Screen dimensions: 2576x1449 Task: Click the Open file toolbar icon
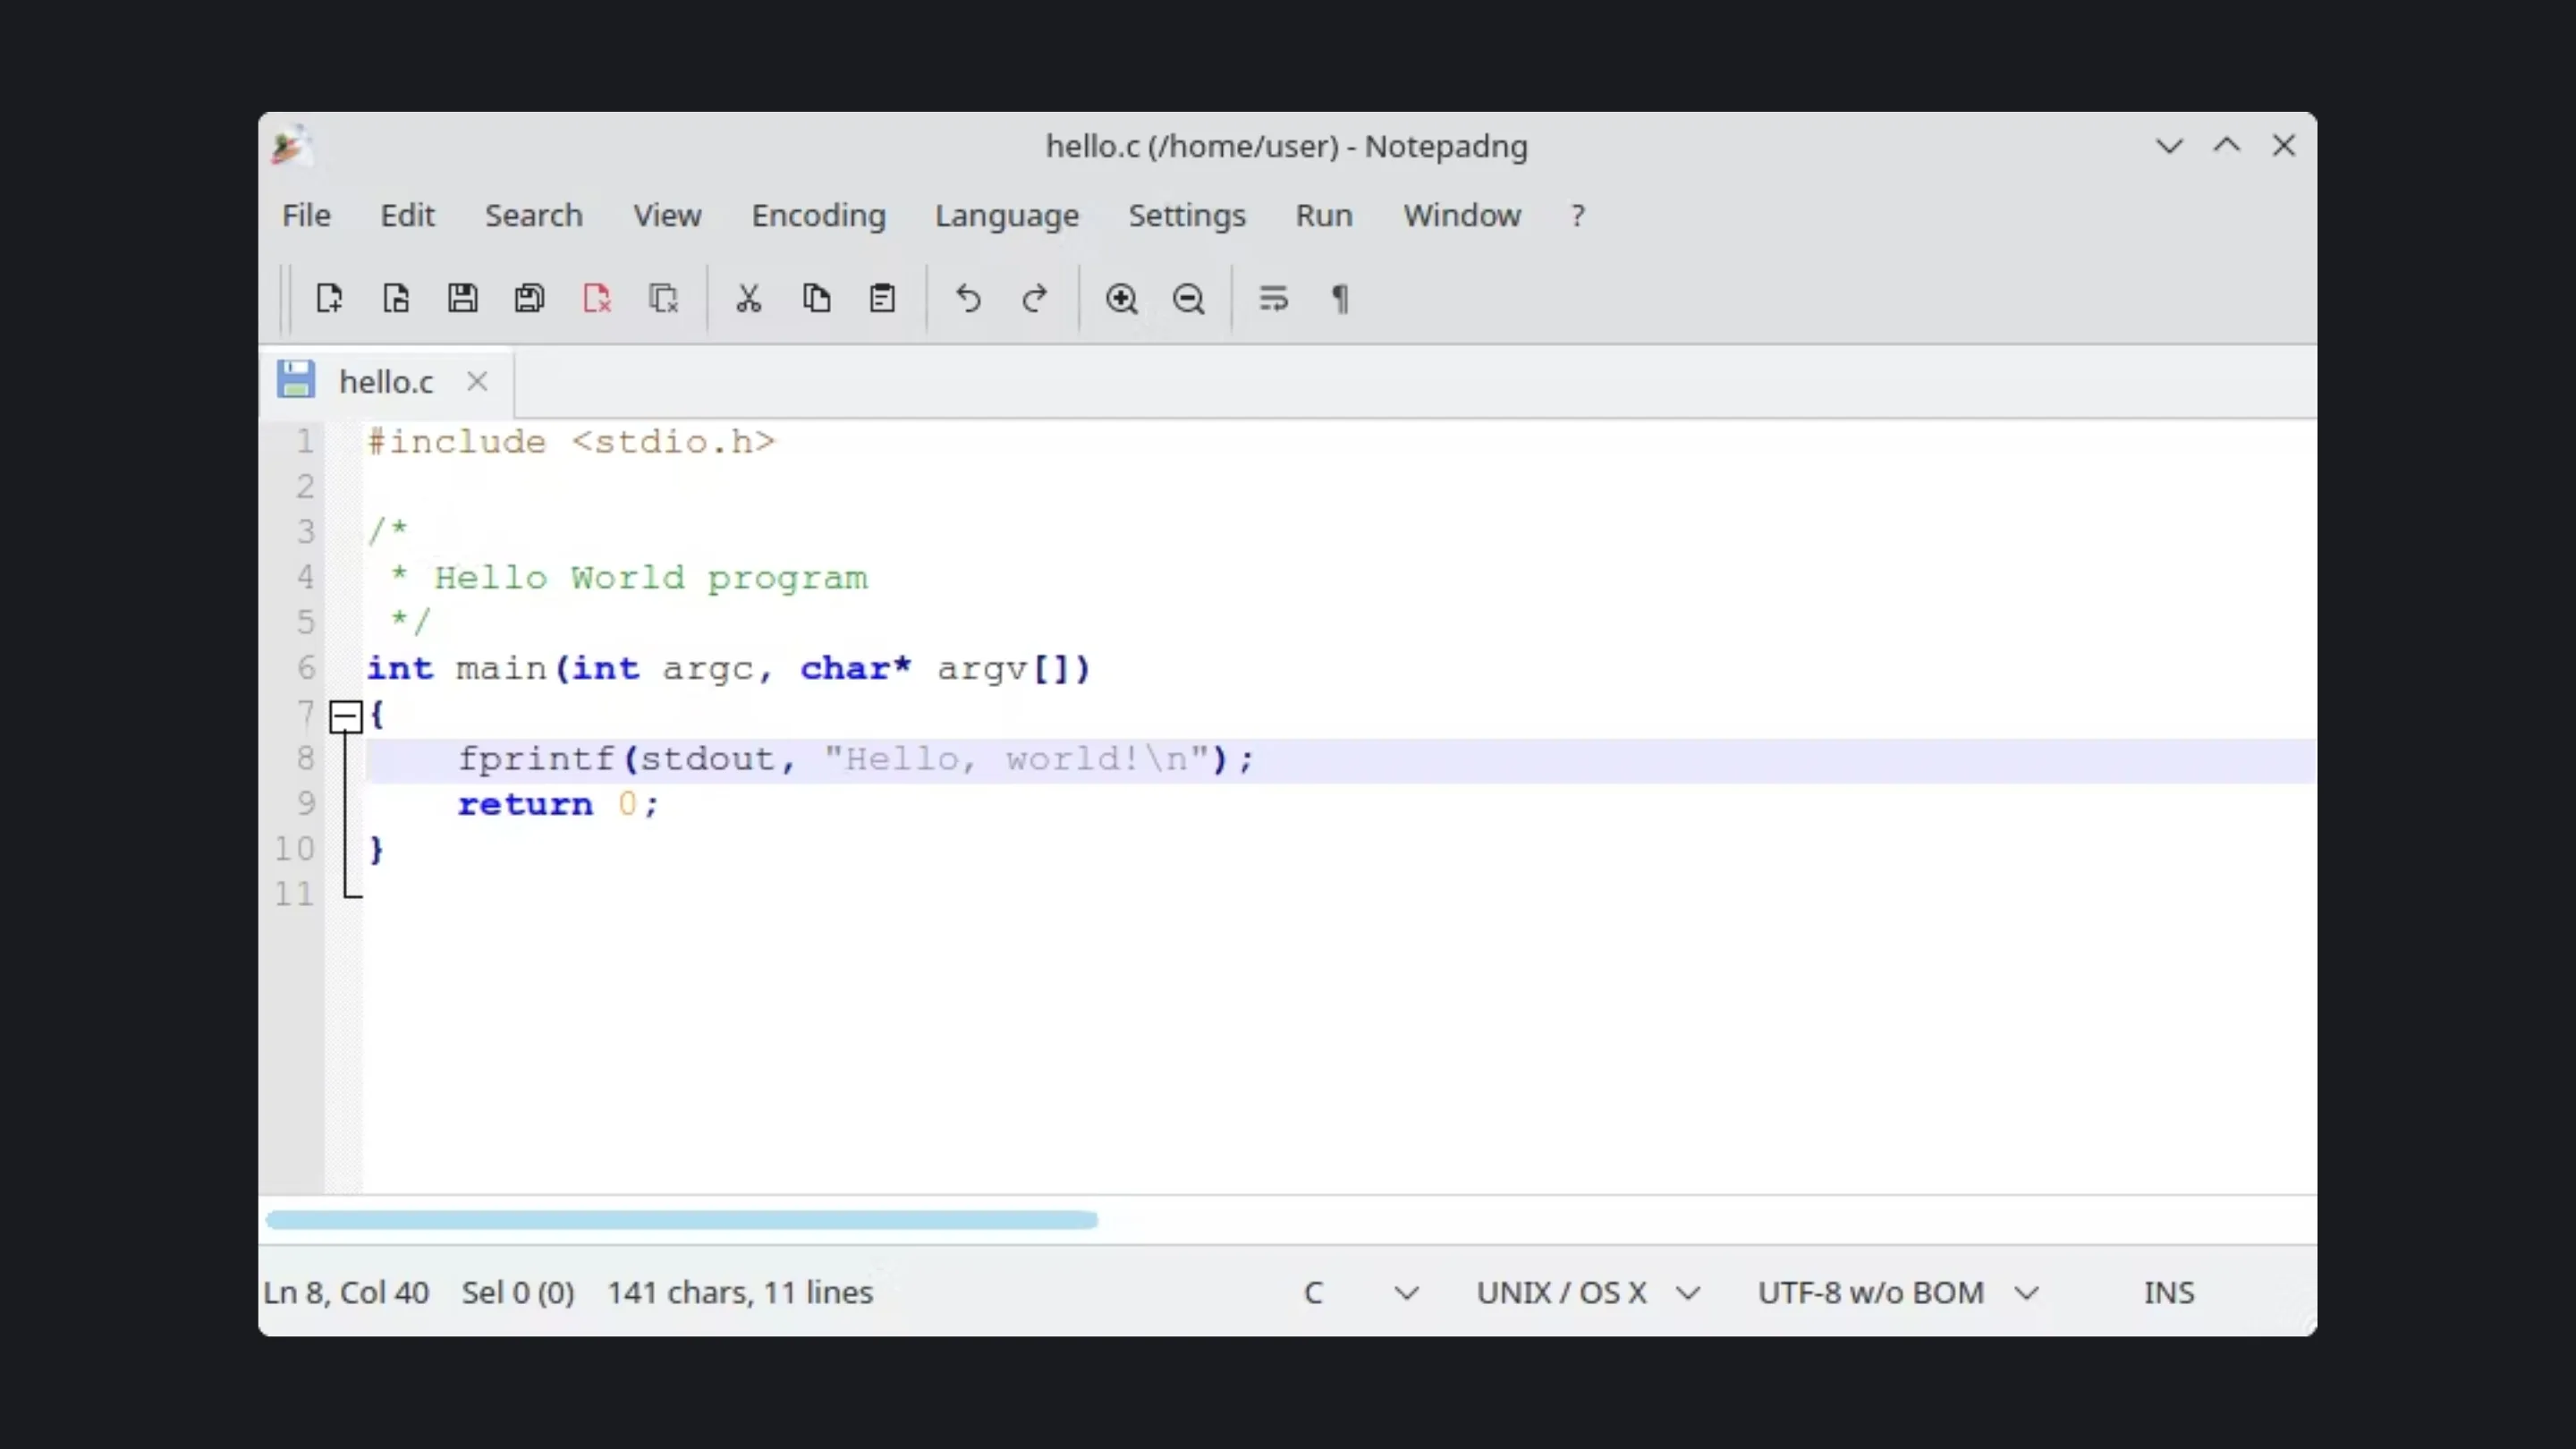(396, 298)
